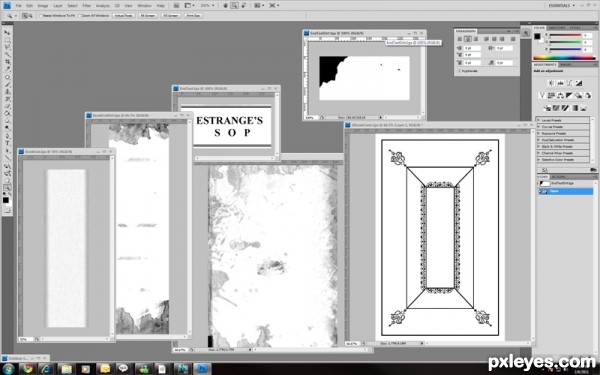Switch to the Actions tab
Screen dimensions: 600x375
click(x=558, y=177)
